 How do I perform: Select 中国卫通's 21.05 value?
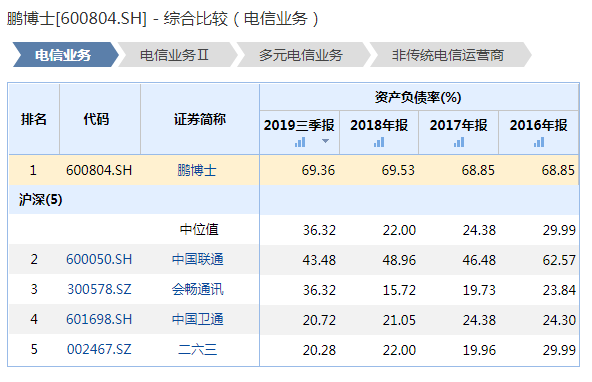(399, 320)
